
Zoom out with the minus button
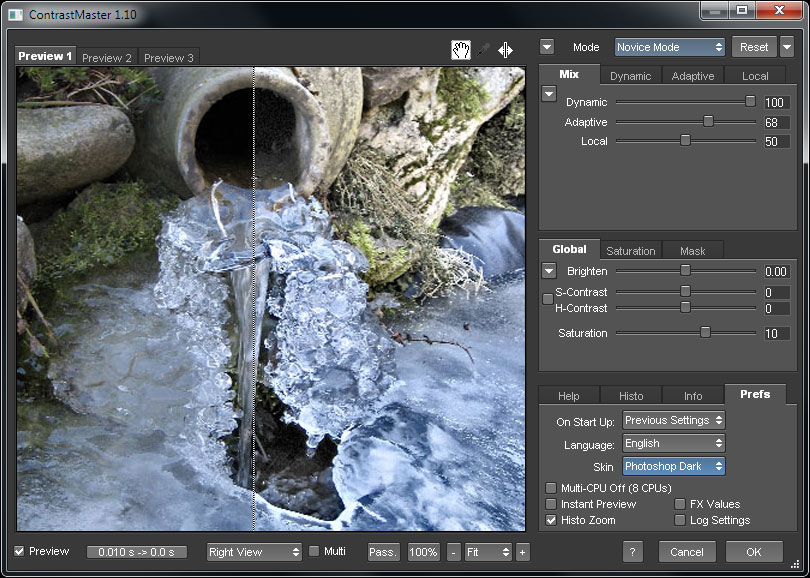coord(454,552)
